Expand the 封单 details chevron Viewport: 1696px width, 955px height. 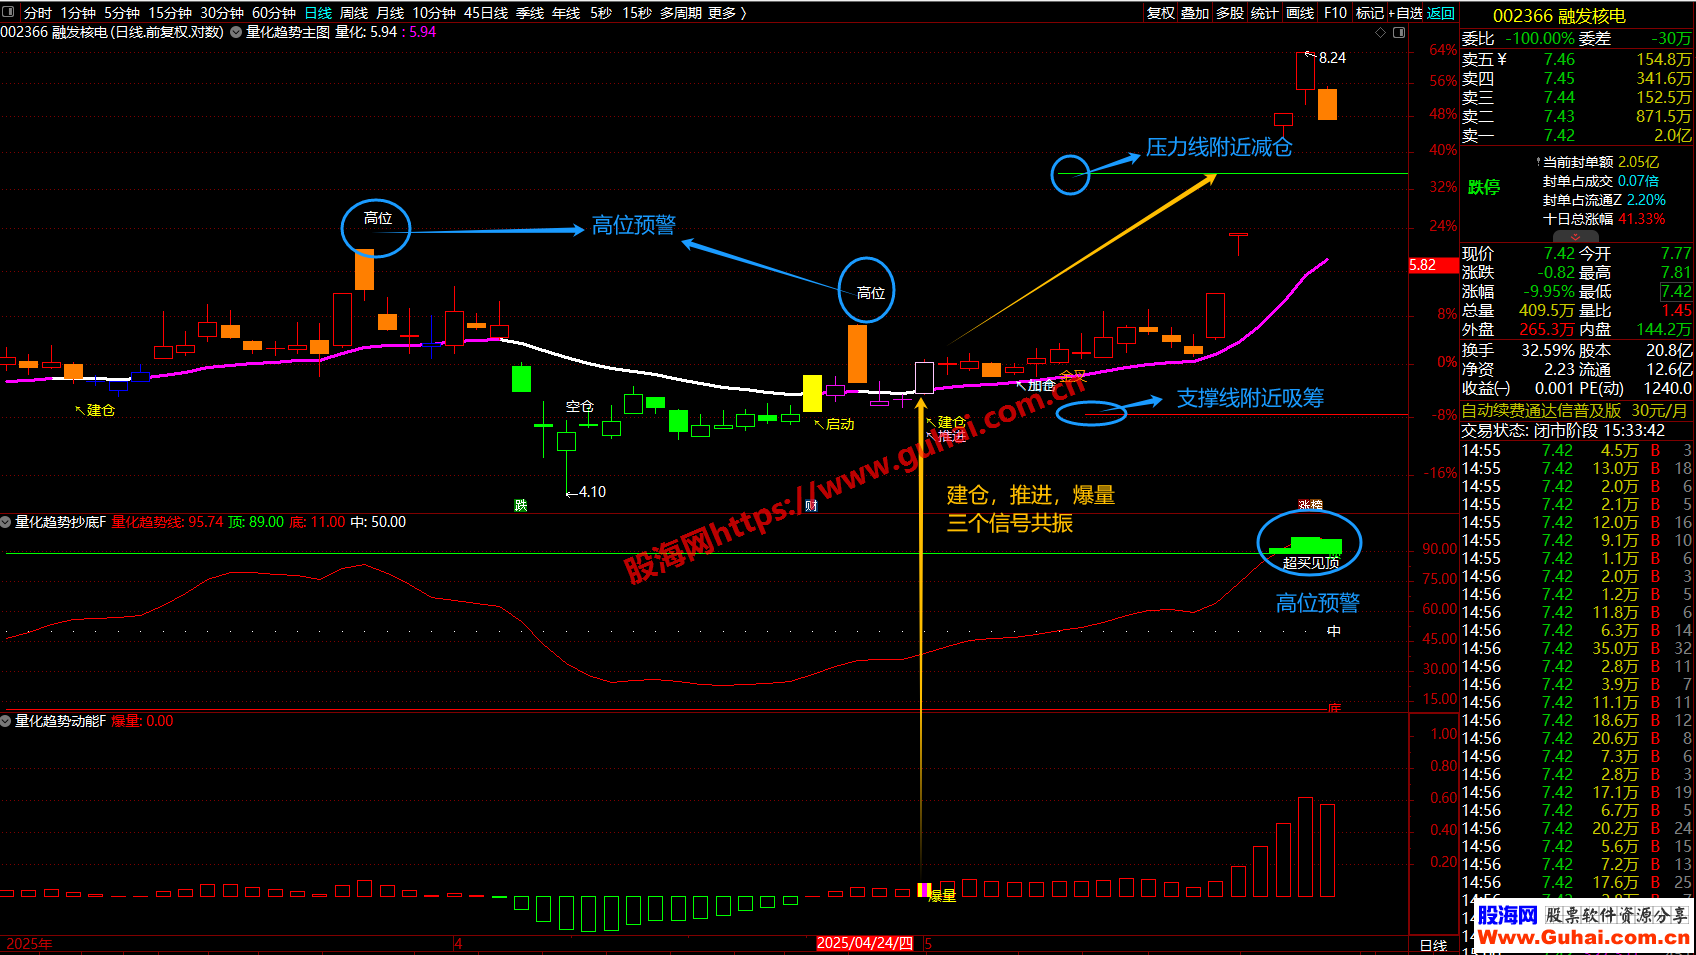tap(1576, 237)
